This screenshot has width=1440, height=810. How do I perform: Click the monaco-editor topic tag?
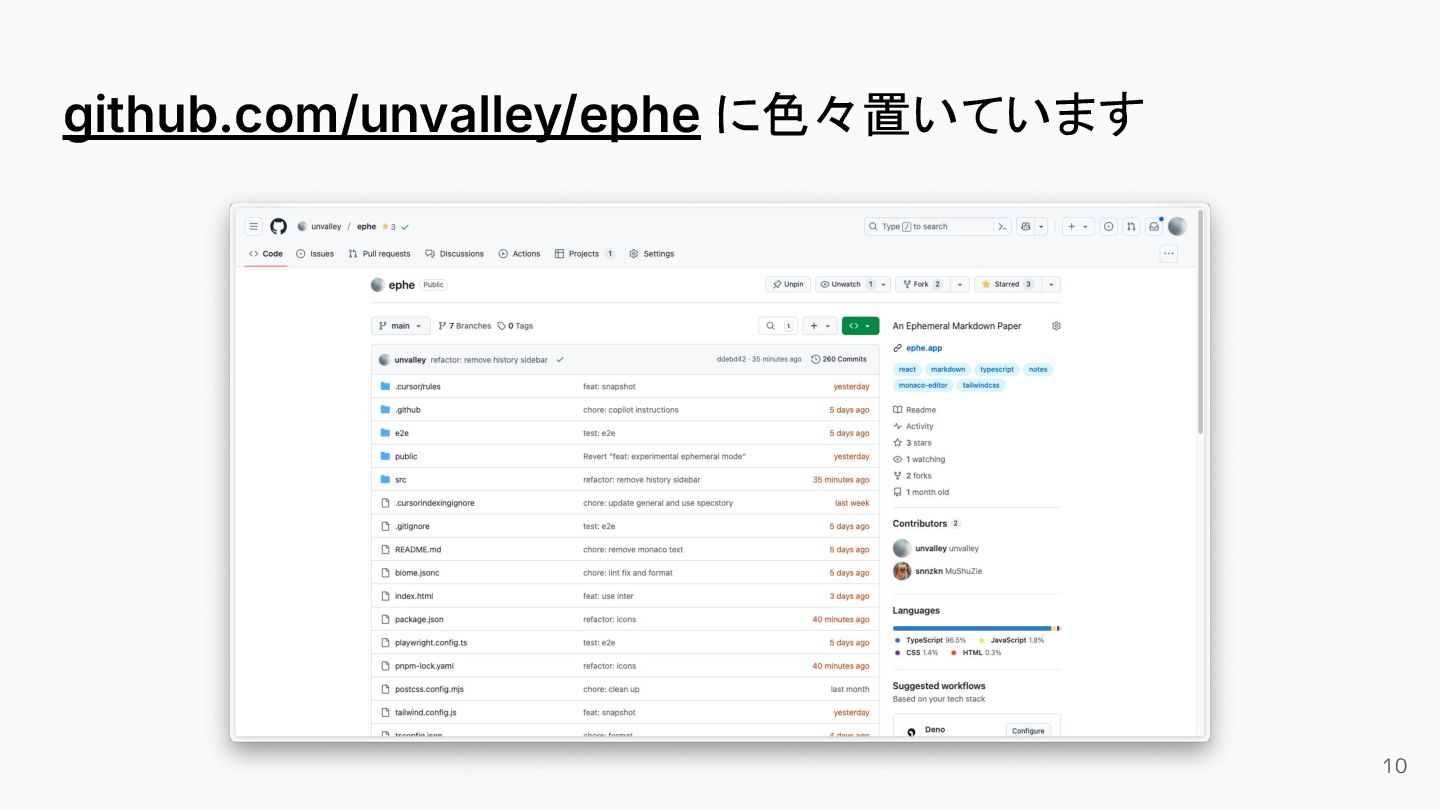(x=923, y=385)
